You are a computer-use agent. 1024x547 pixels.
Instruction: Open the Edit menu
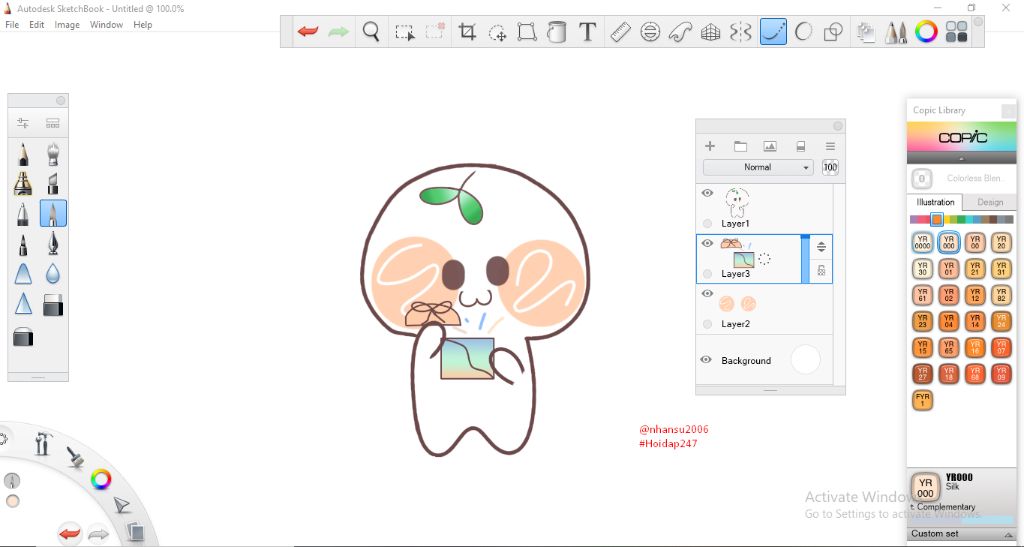coord(37,25)
